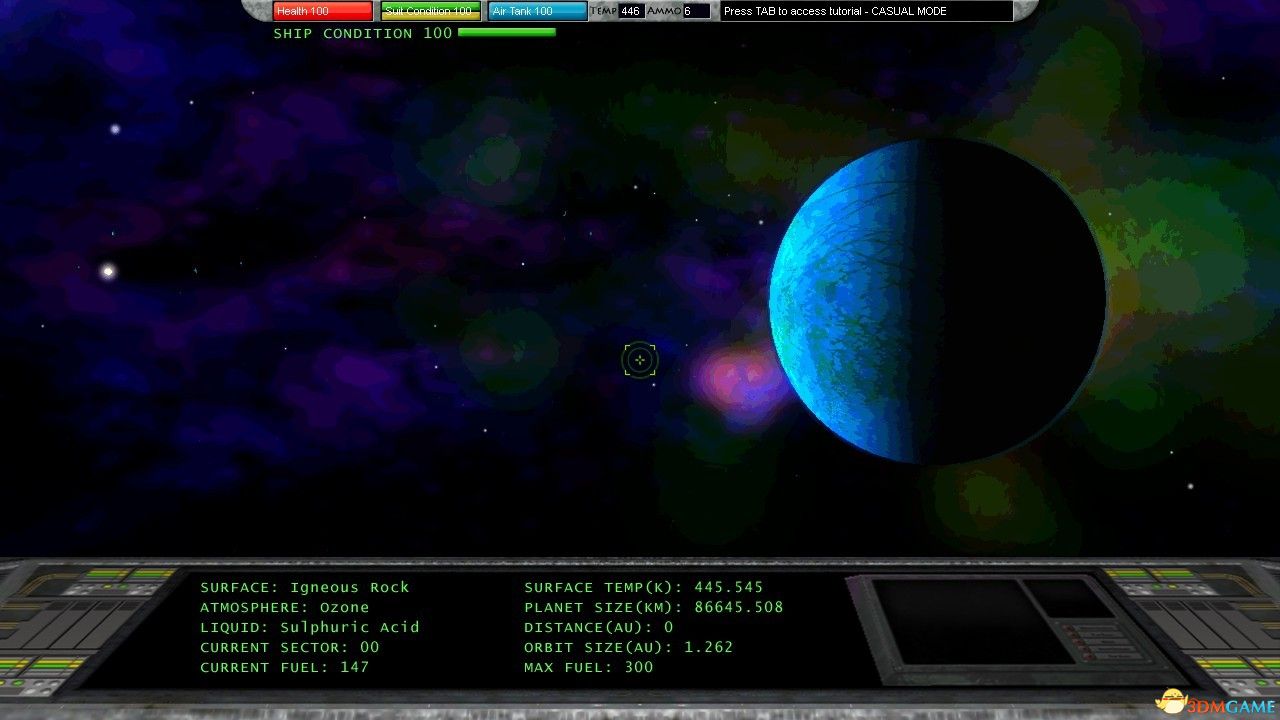Screen dimensions: 1280x720
Task: Click the bright white star on the left
Action: click(x=108, y=271)
